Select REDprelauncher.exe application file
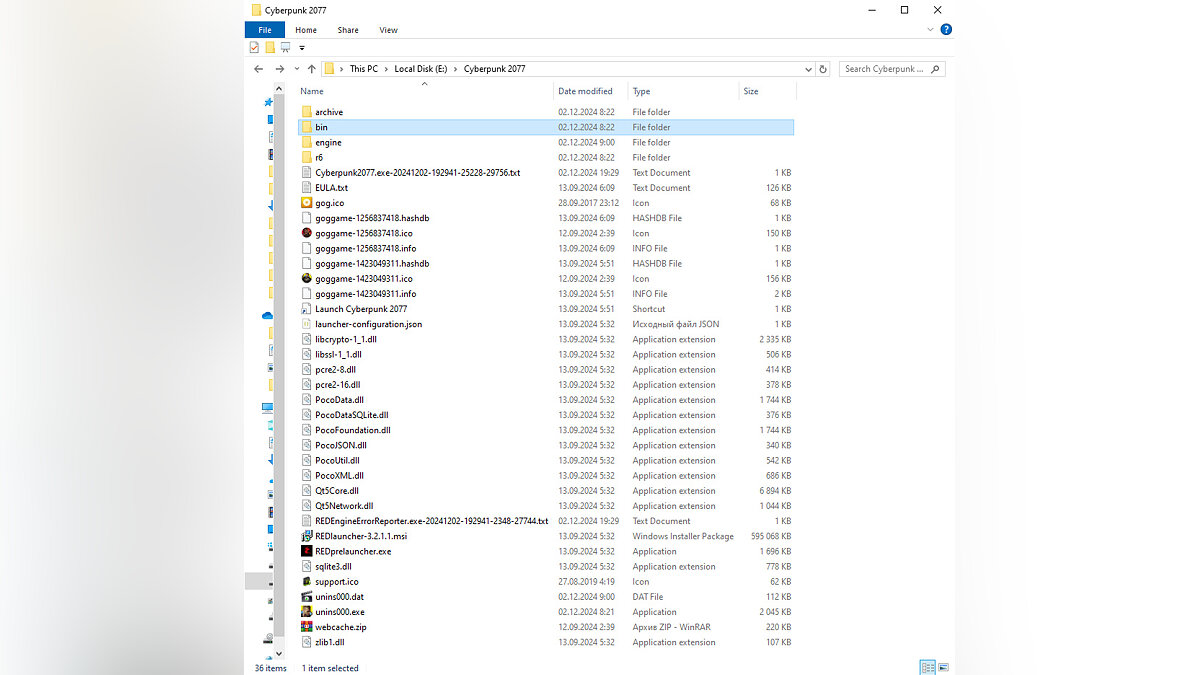 coord(352,551)
